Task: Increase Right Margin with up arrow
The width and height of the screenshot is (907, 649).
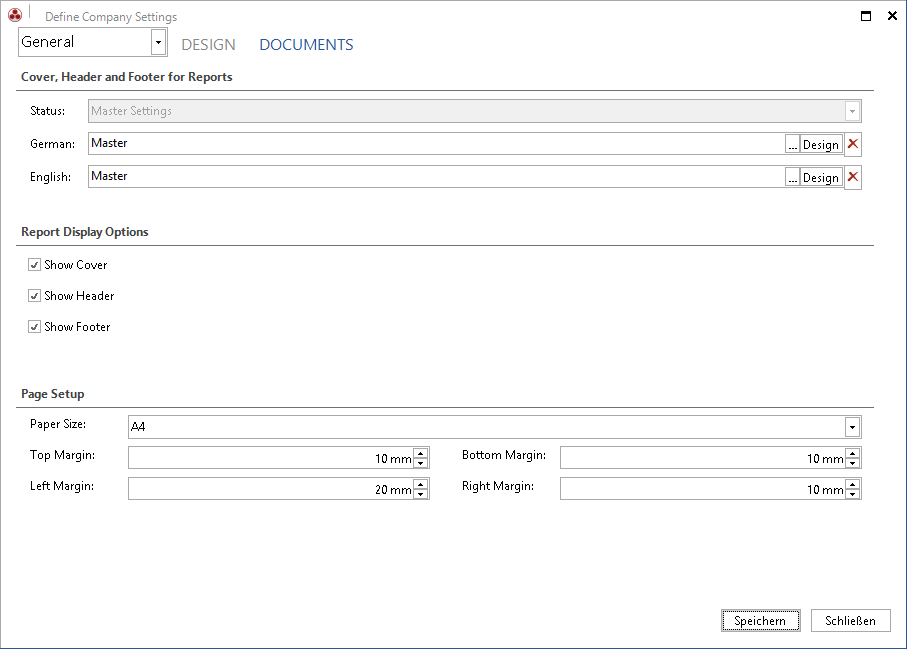Action: (x=853, y=484)
